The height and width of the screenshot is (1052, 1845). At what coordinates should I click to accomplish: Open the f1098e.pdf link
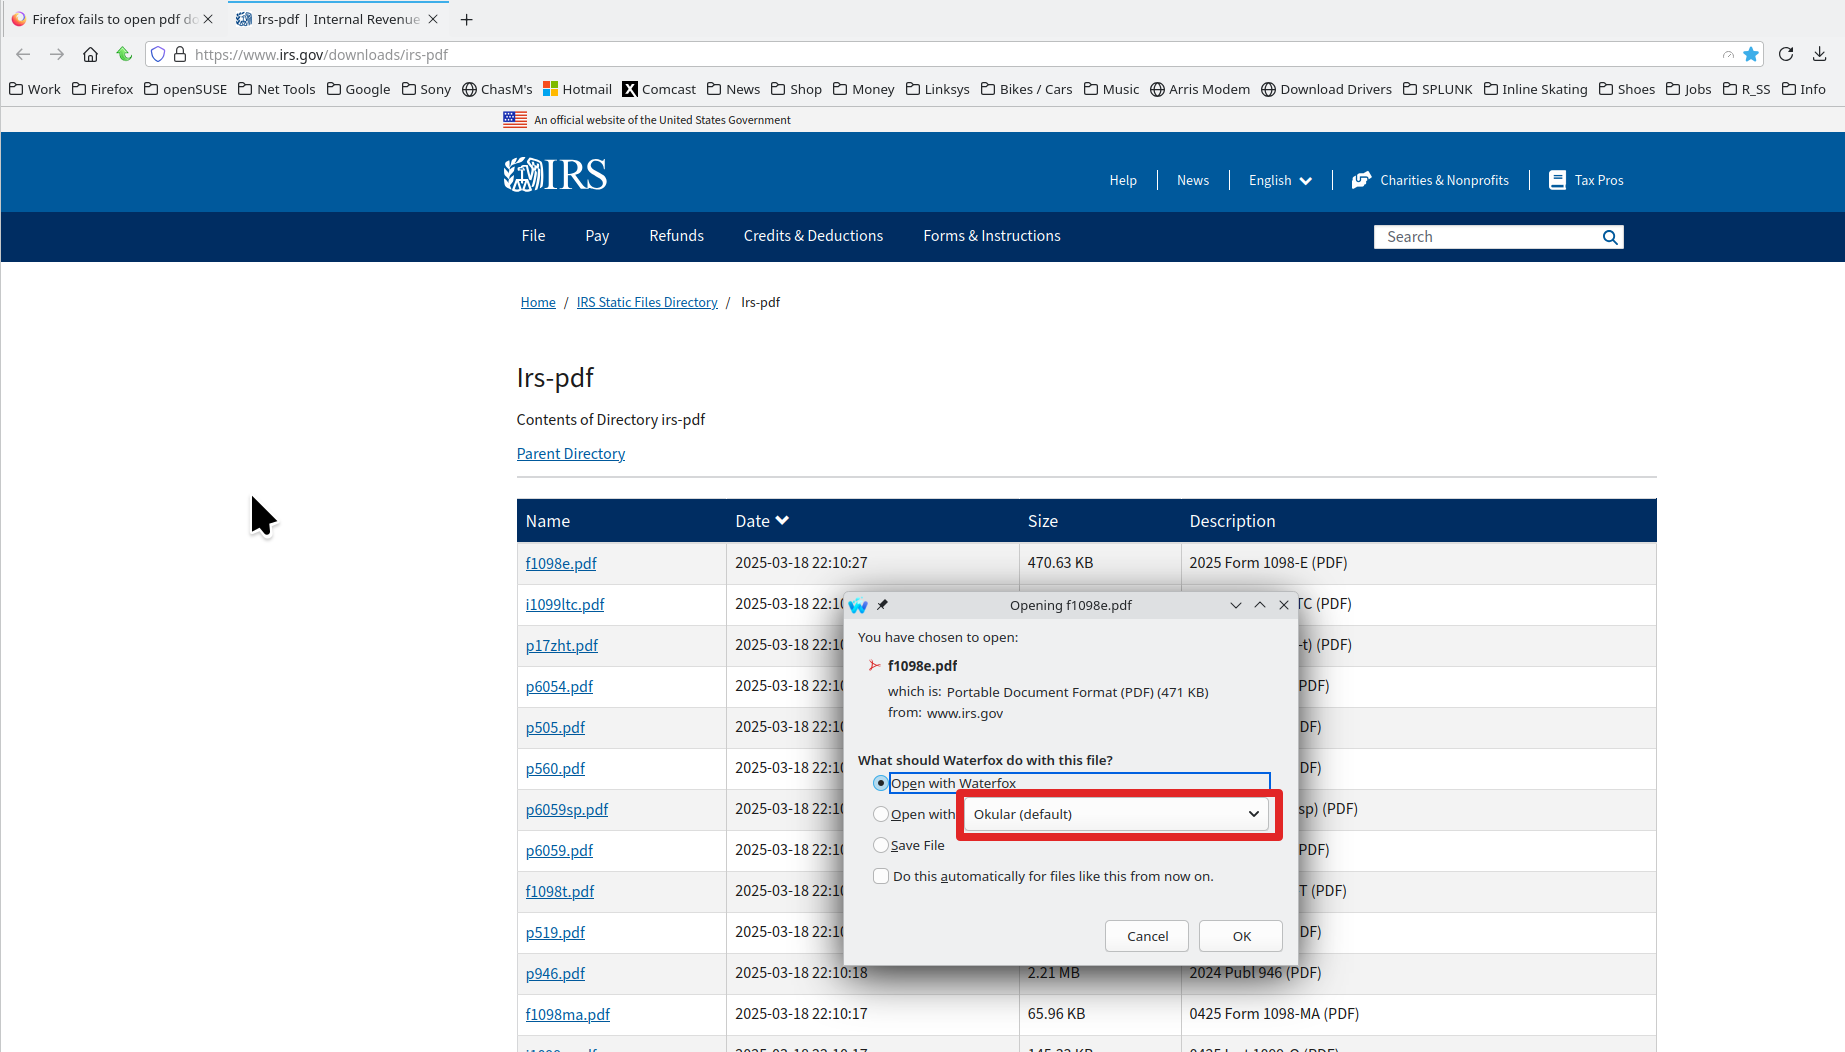pos(561,563)
